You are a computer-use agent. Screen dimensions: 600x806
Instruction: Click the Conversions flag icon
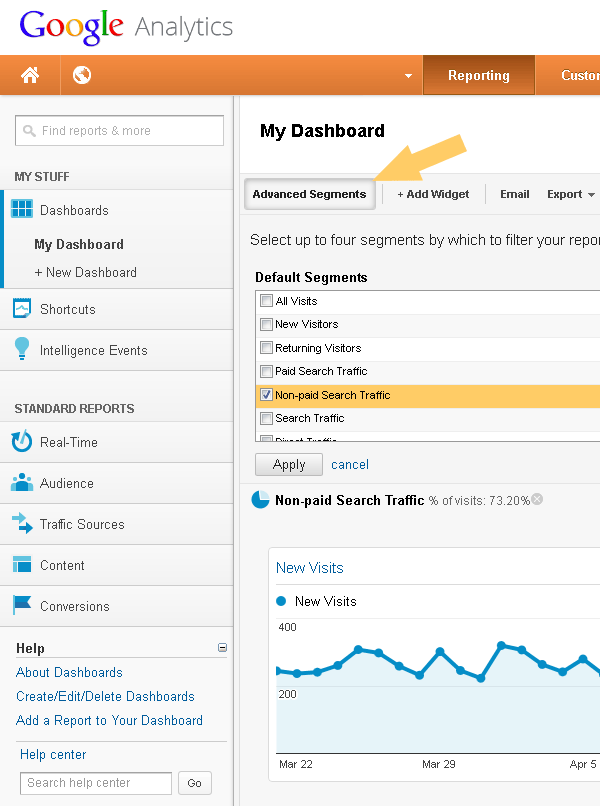coord(22,605)
